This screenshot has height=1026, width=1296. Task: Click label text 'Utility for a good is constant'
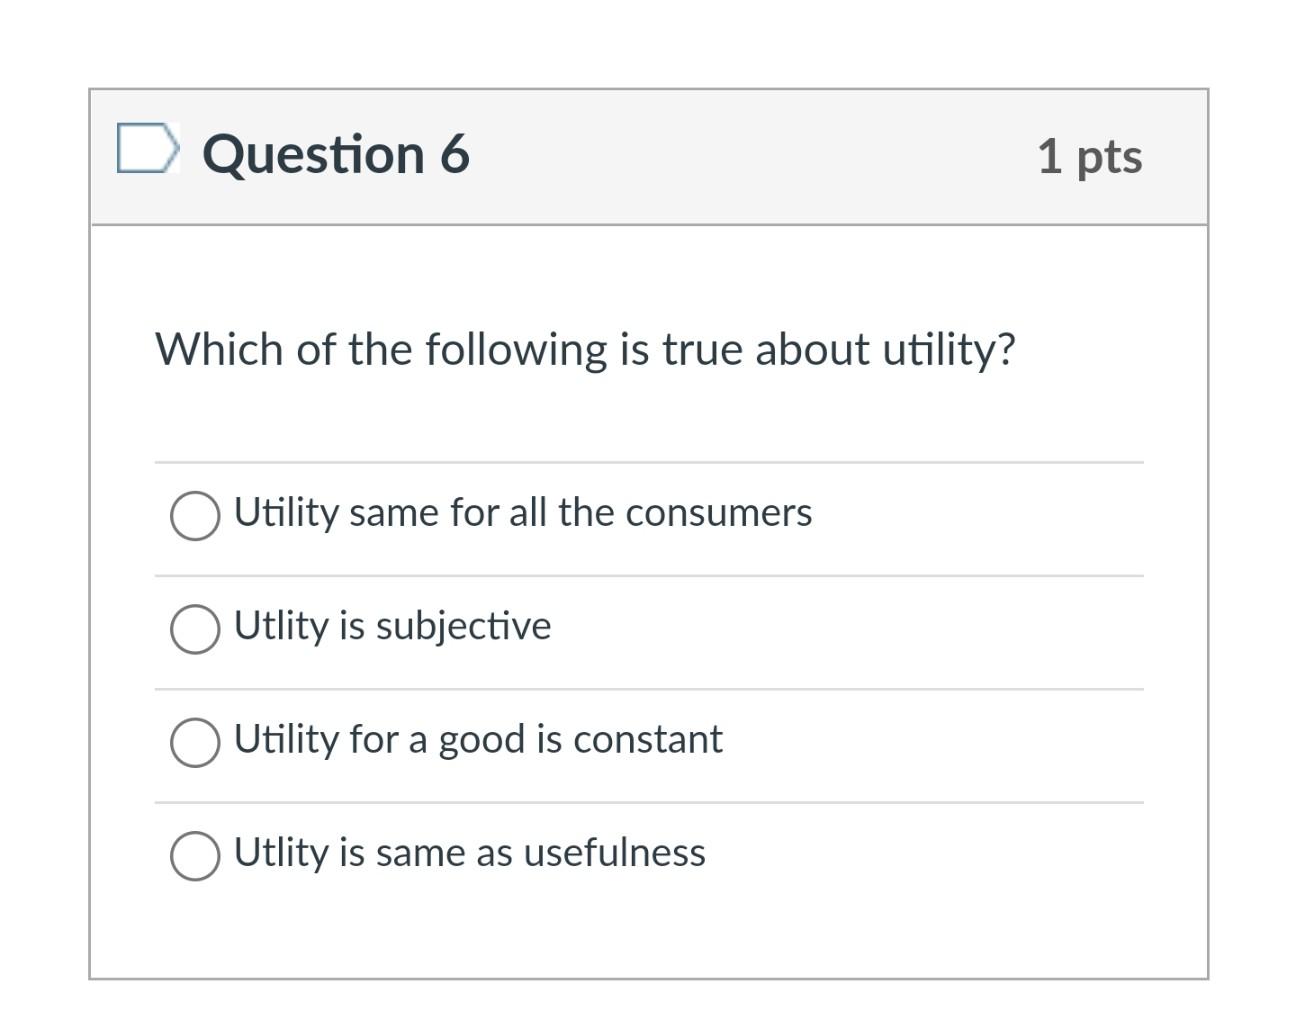(x=478, y=740)
